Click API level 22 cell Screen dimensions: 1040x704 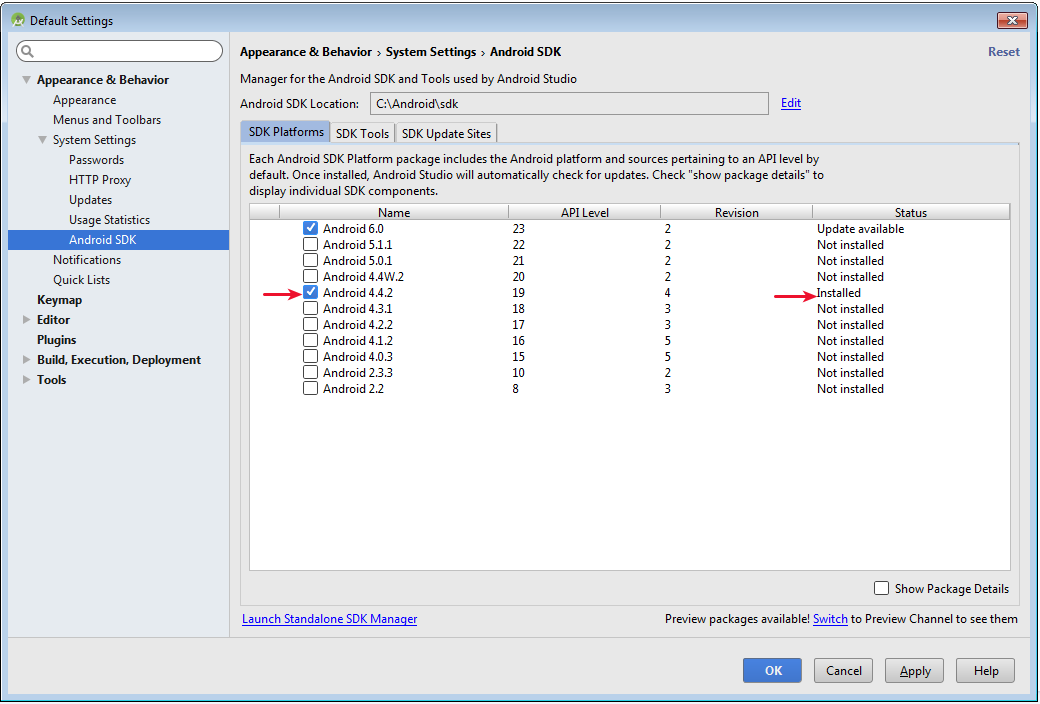point(519,244)
